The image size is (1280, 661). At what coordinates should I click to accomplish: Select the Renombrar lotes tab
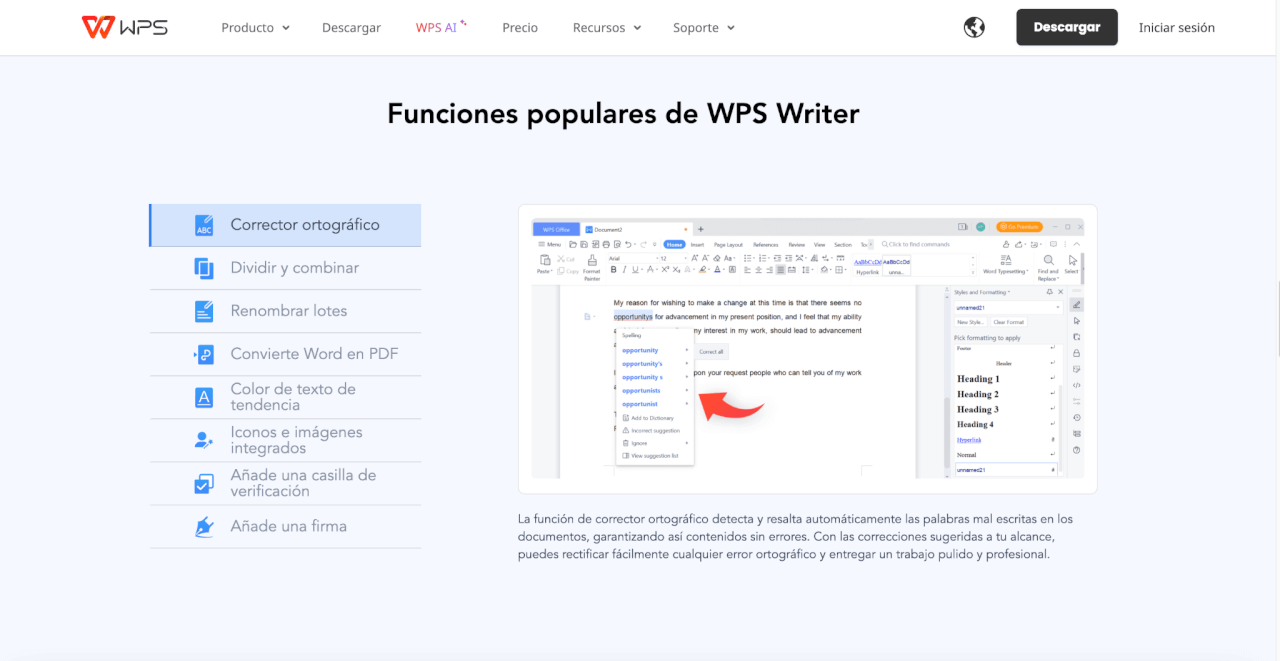coord(285,311)
